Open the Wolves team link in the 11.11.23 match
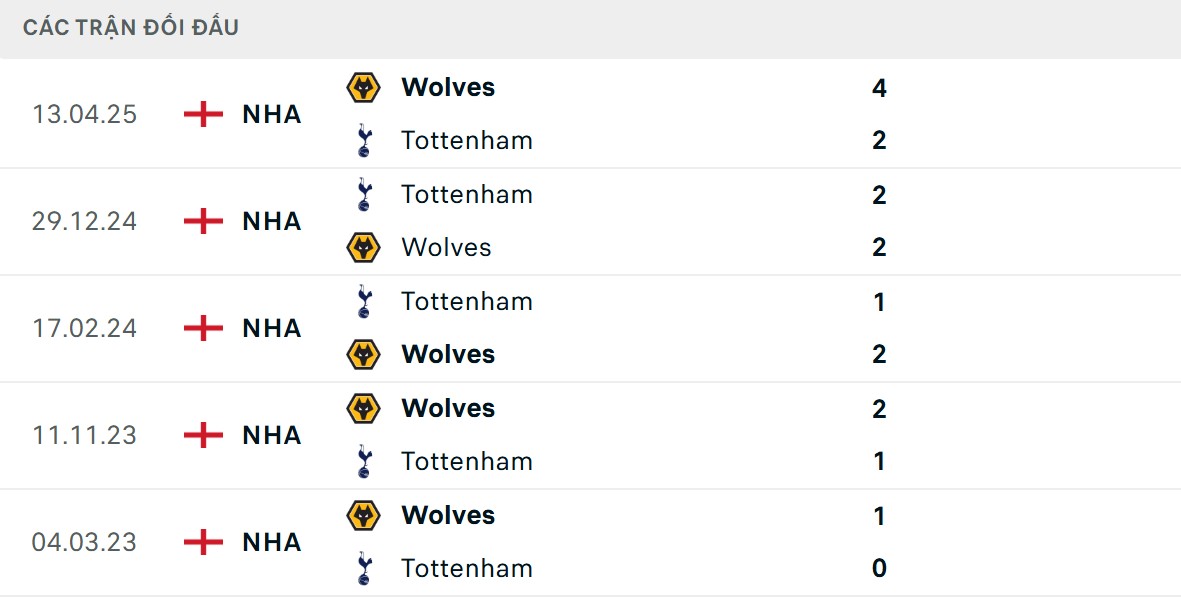Viewport: 1181px width, 600px height. point(448,408)
